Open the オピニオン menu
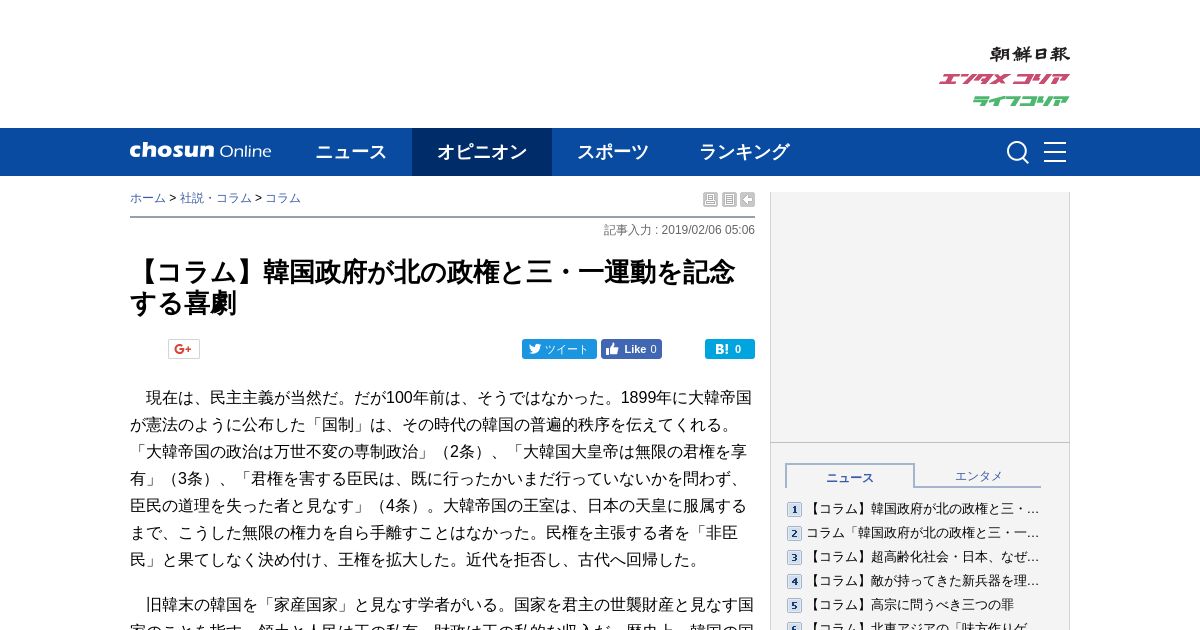 482,152
